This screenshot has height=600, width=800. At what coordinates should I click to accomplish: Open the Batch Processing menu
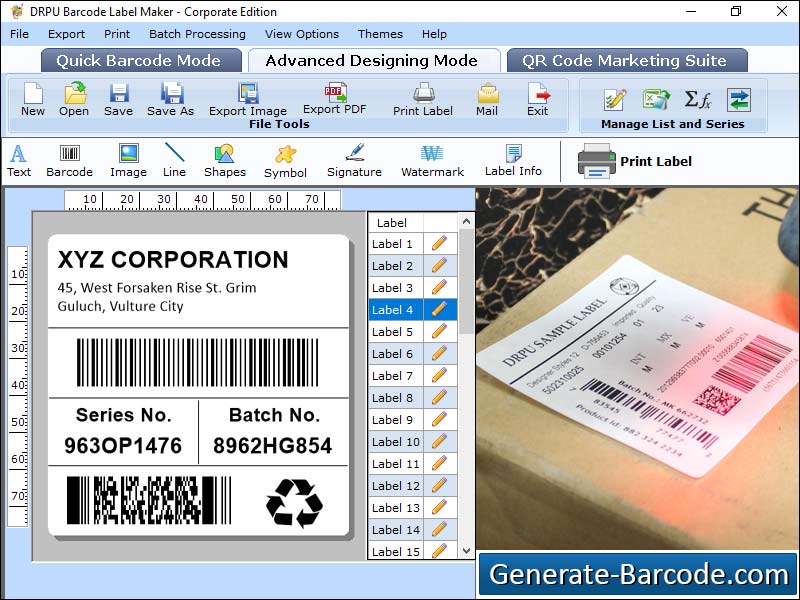197,34
